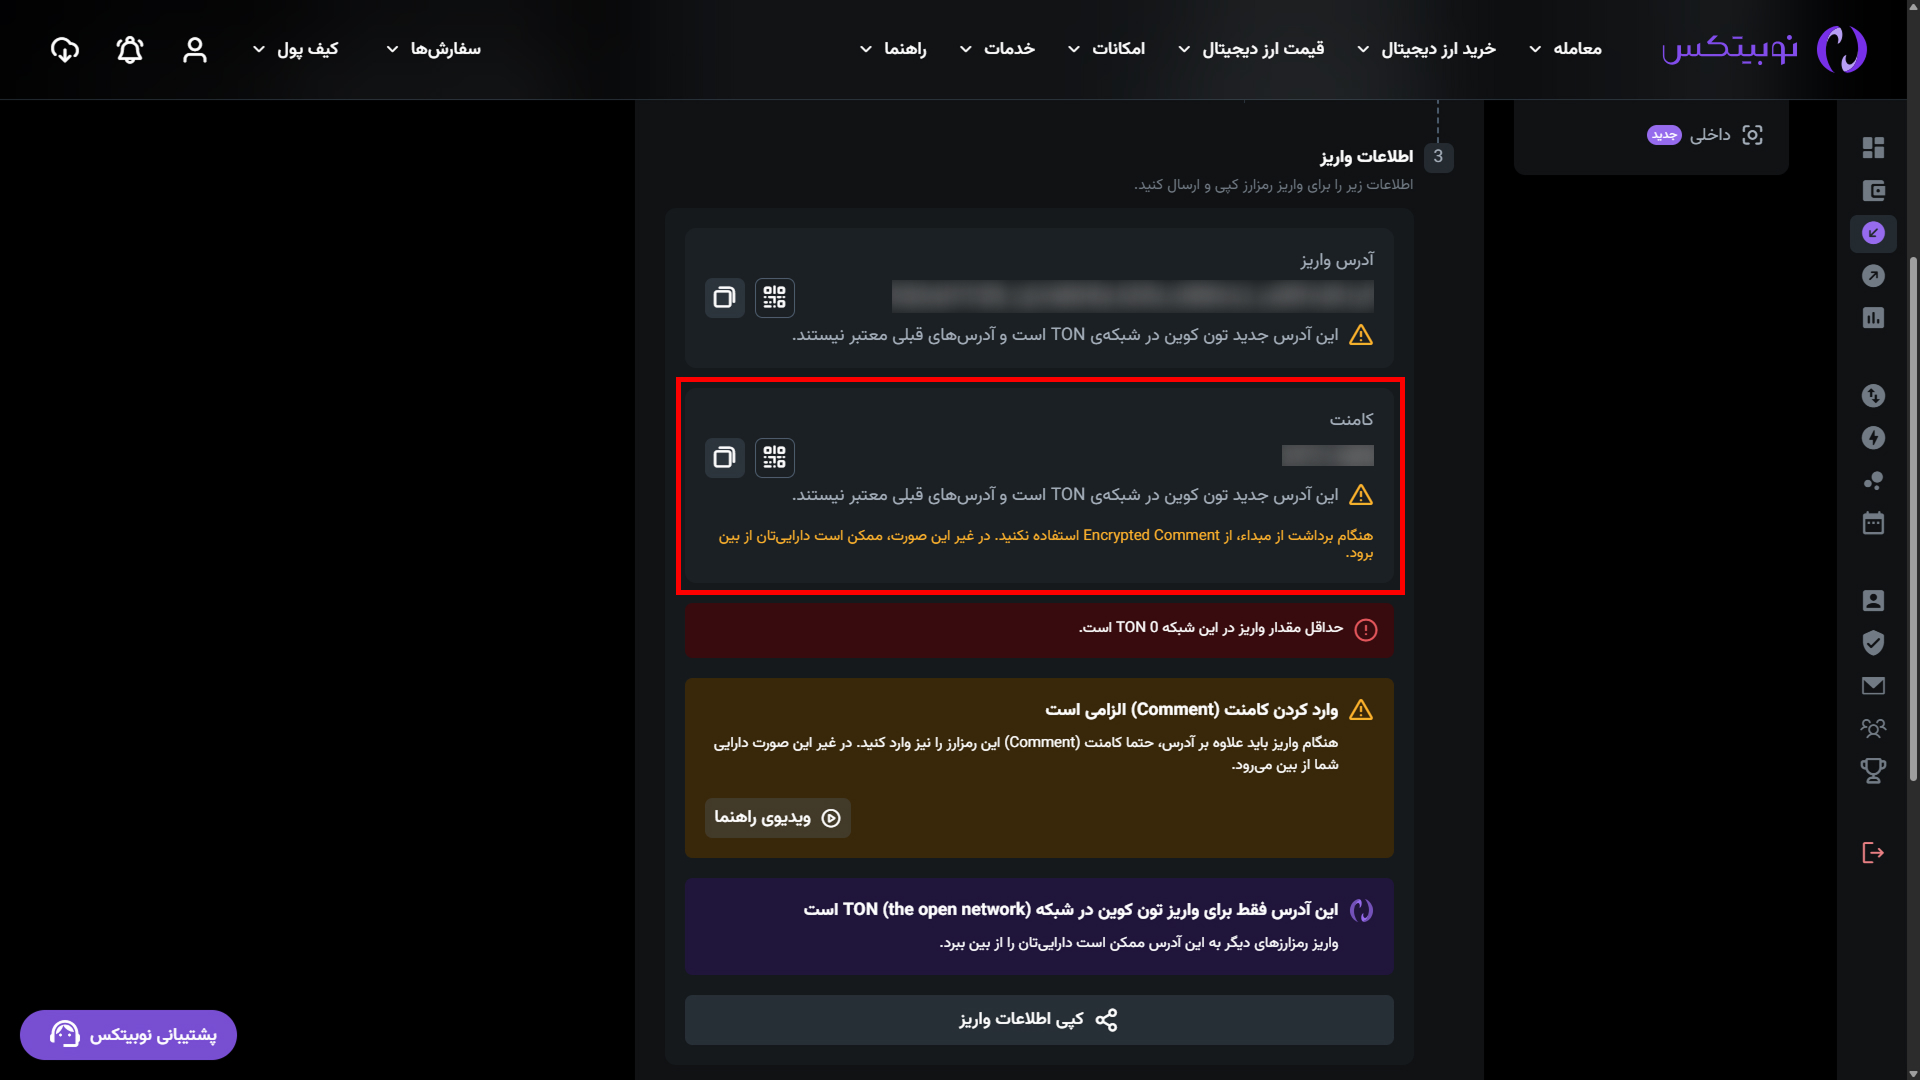Click the share icon on copy deposit info

tap(1106, 1020)
